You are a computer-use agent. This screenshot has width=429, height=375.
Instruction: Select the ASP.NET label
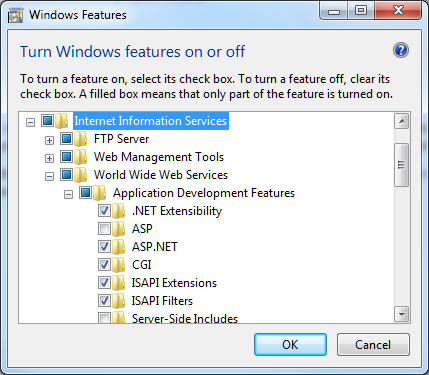155,247
